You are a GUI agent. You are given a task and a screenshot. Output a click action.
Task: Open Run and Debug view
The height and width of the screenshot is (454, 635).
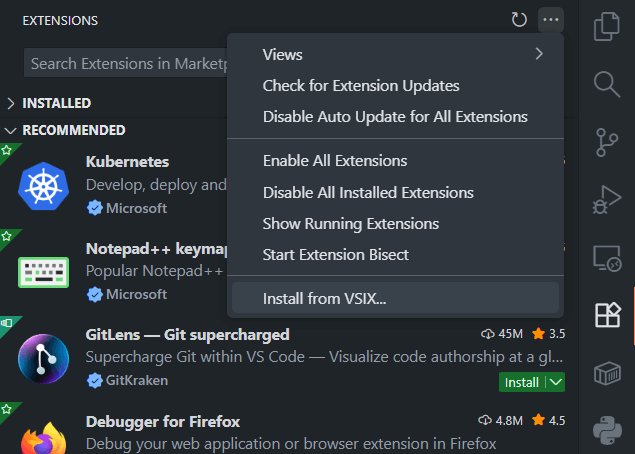pos(607,200)
